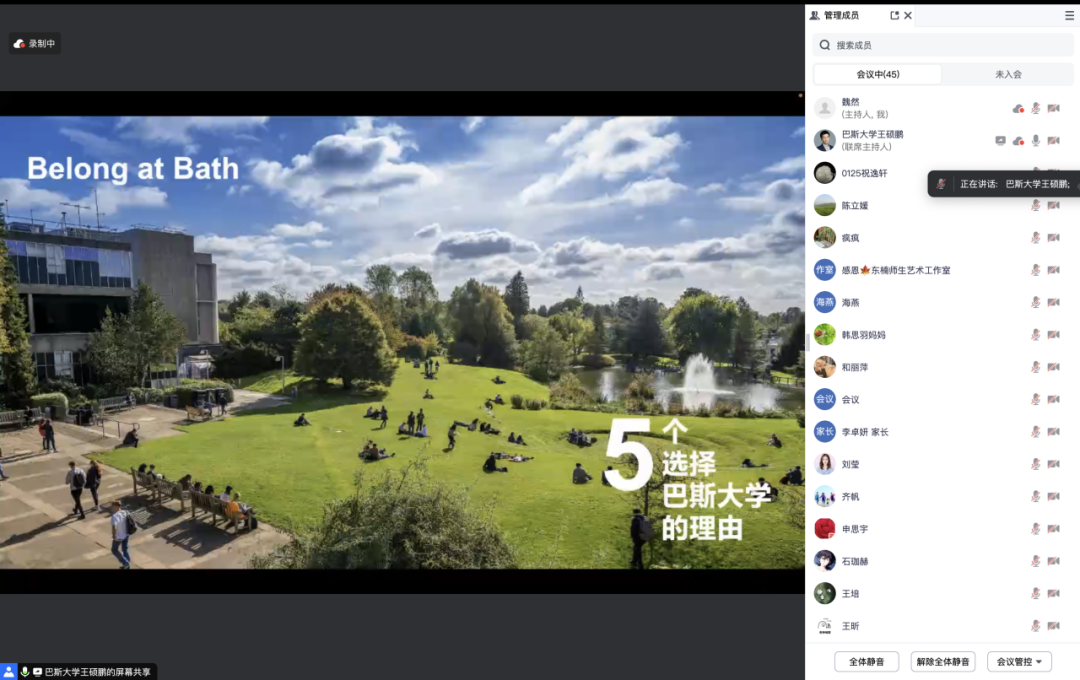The height and width of the screenshot is (680, 1080).
Task: Click 东楠师生艺术工作室's camera icon
Action: pos(1053,270)
